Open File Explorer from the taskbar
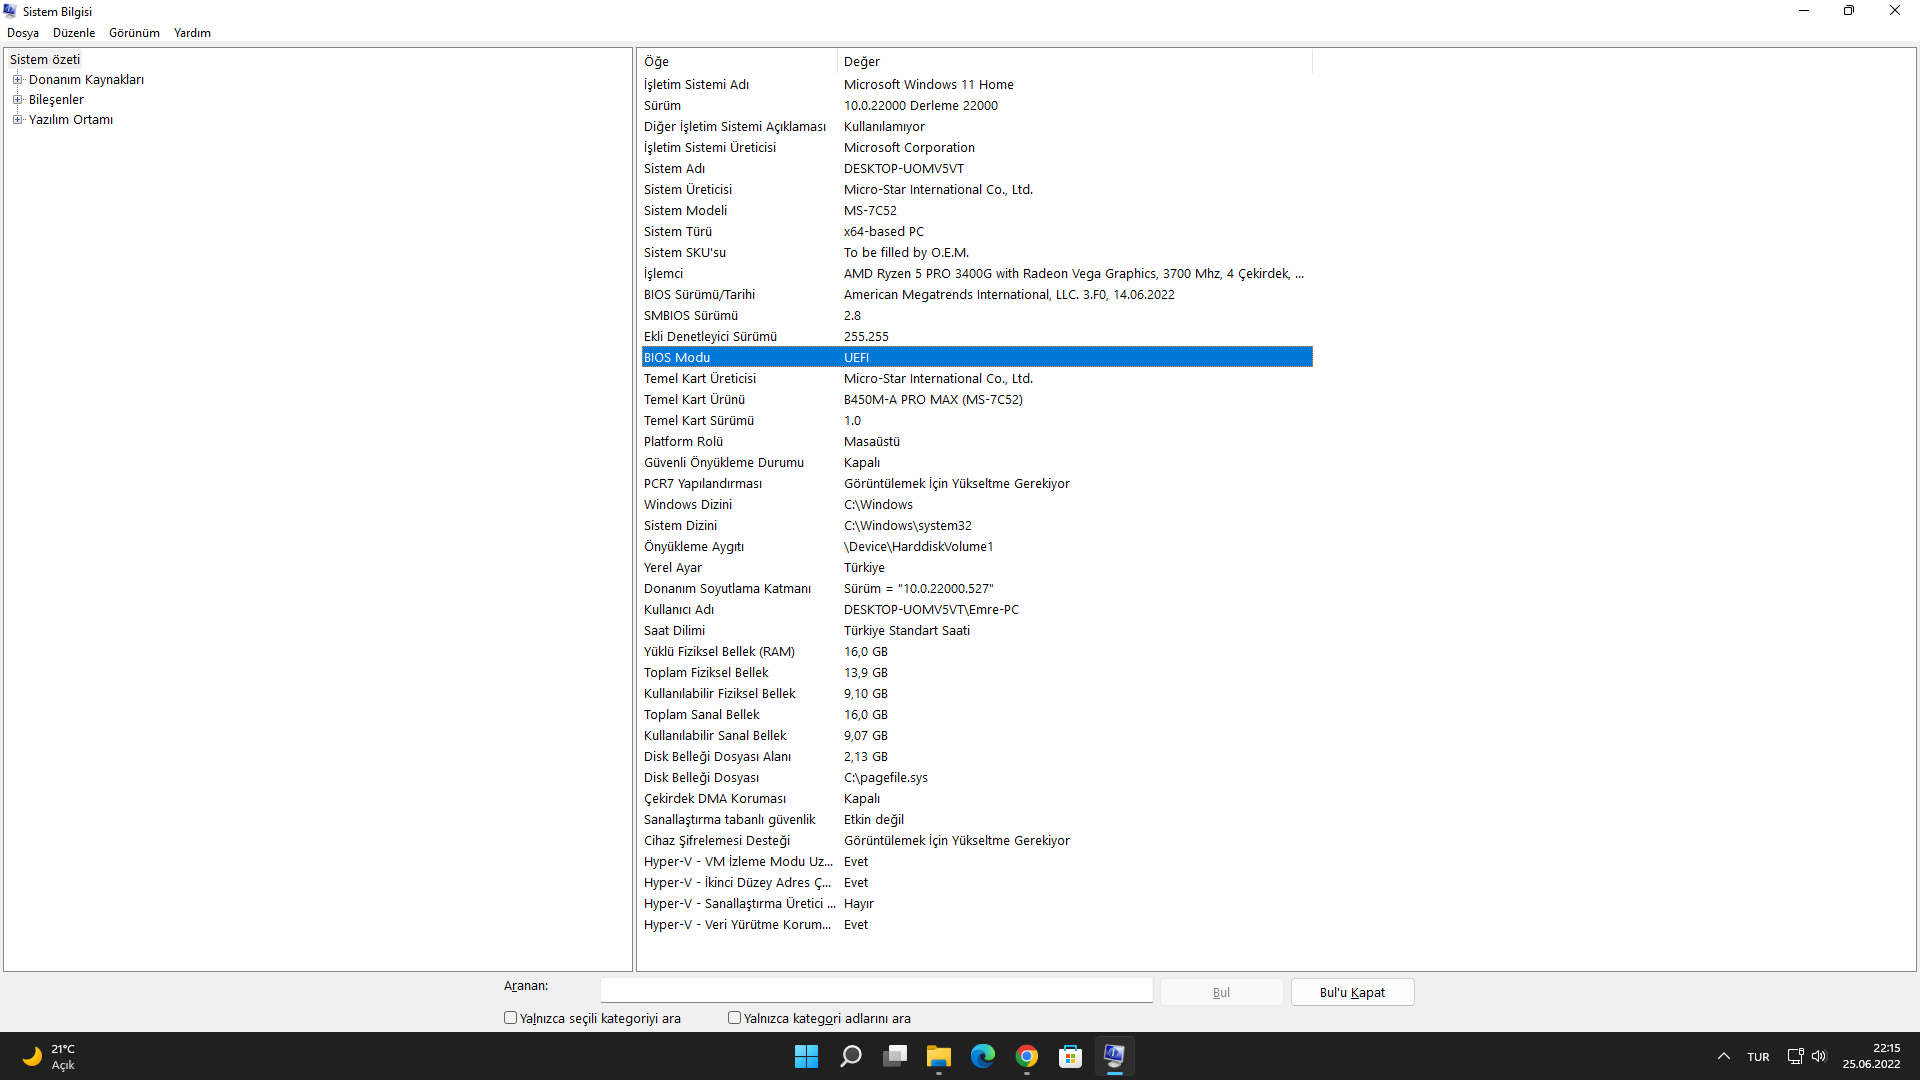This screenshot has height=1080, width=1920. tap(938, 1056)
